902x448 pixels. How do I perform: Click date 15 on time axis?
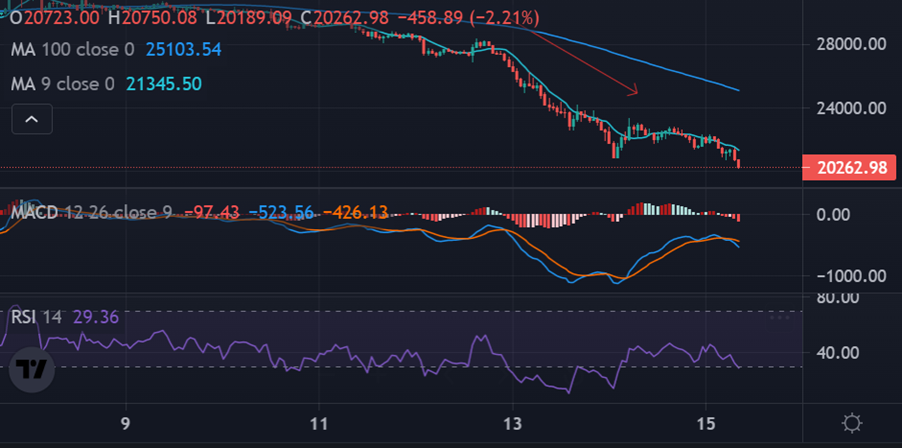click(x=706, y=422)
